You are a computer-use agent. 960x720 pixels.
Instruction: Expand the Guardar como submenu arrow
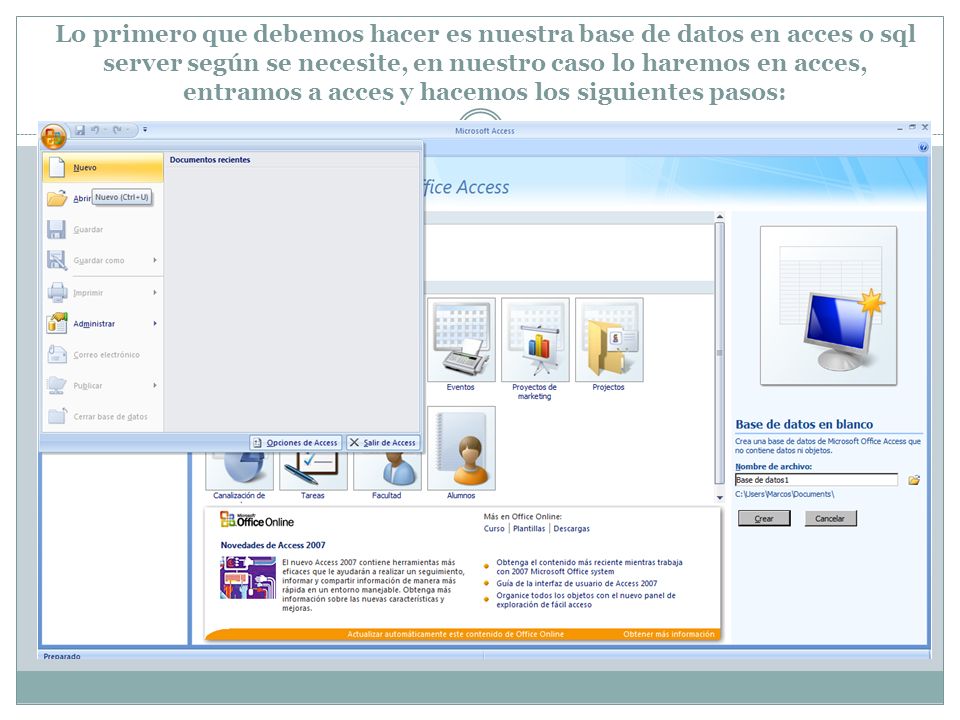155,260
